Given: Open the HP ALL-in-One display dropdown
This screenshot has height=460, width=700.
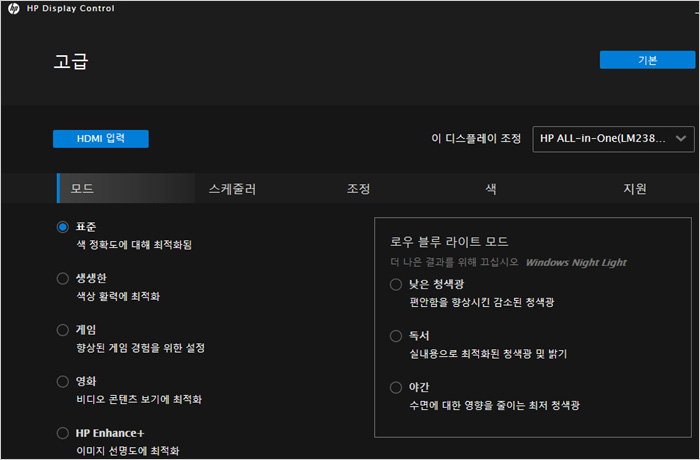Looking at the screenshot, I should click(613, 139).
